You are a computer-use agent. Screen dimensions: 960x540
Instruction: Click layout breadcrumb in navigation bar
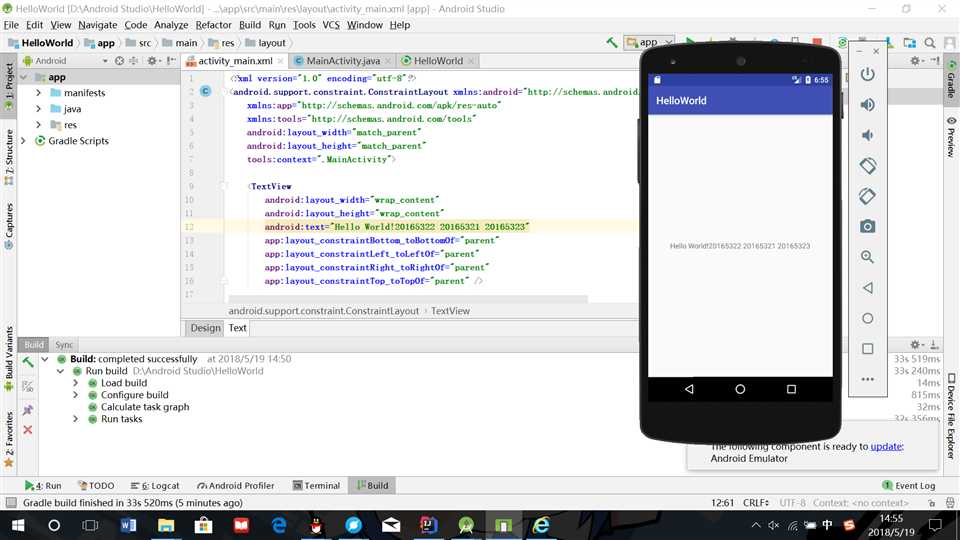coord(266,43)
